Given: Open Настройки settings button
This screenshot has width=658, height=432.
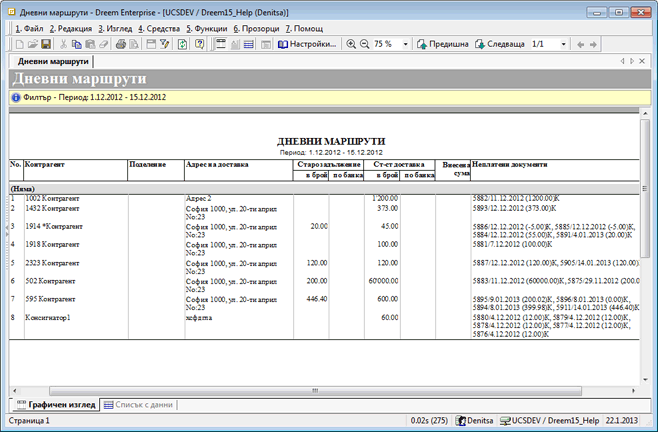Looking at the screenshot, I should tap(307, 44).
